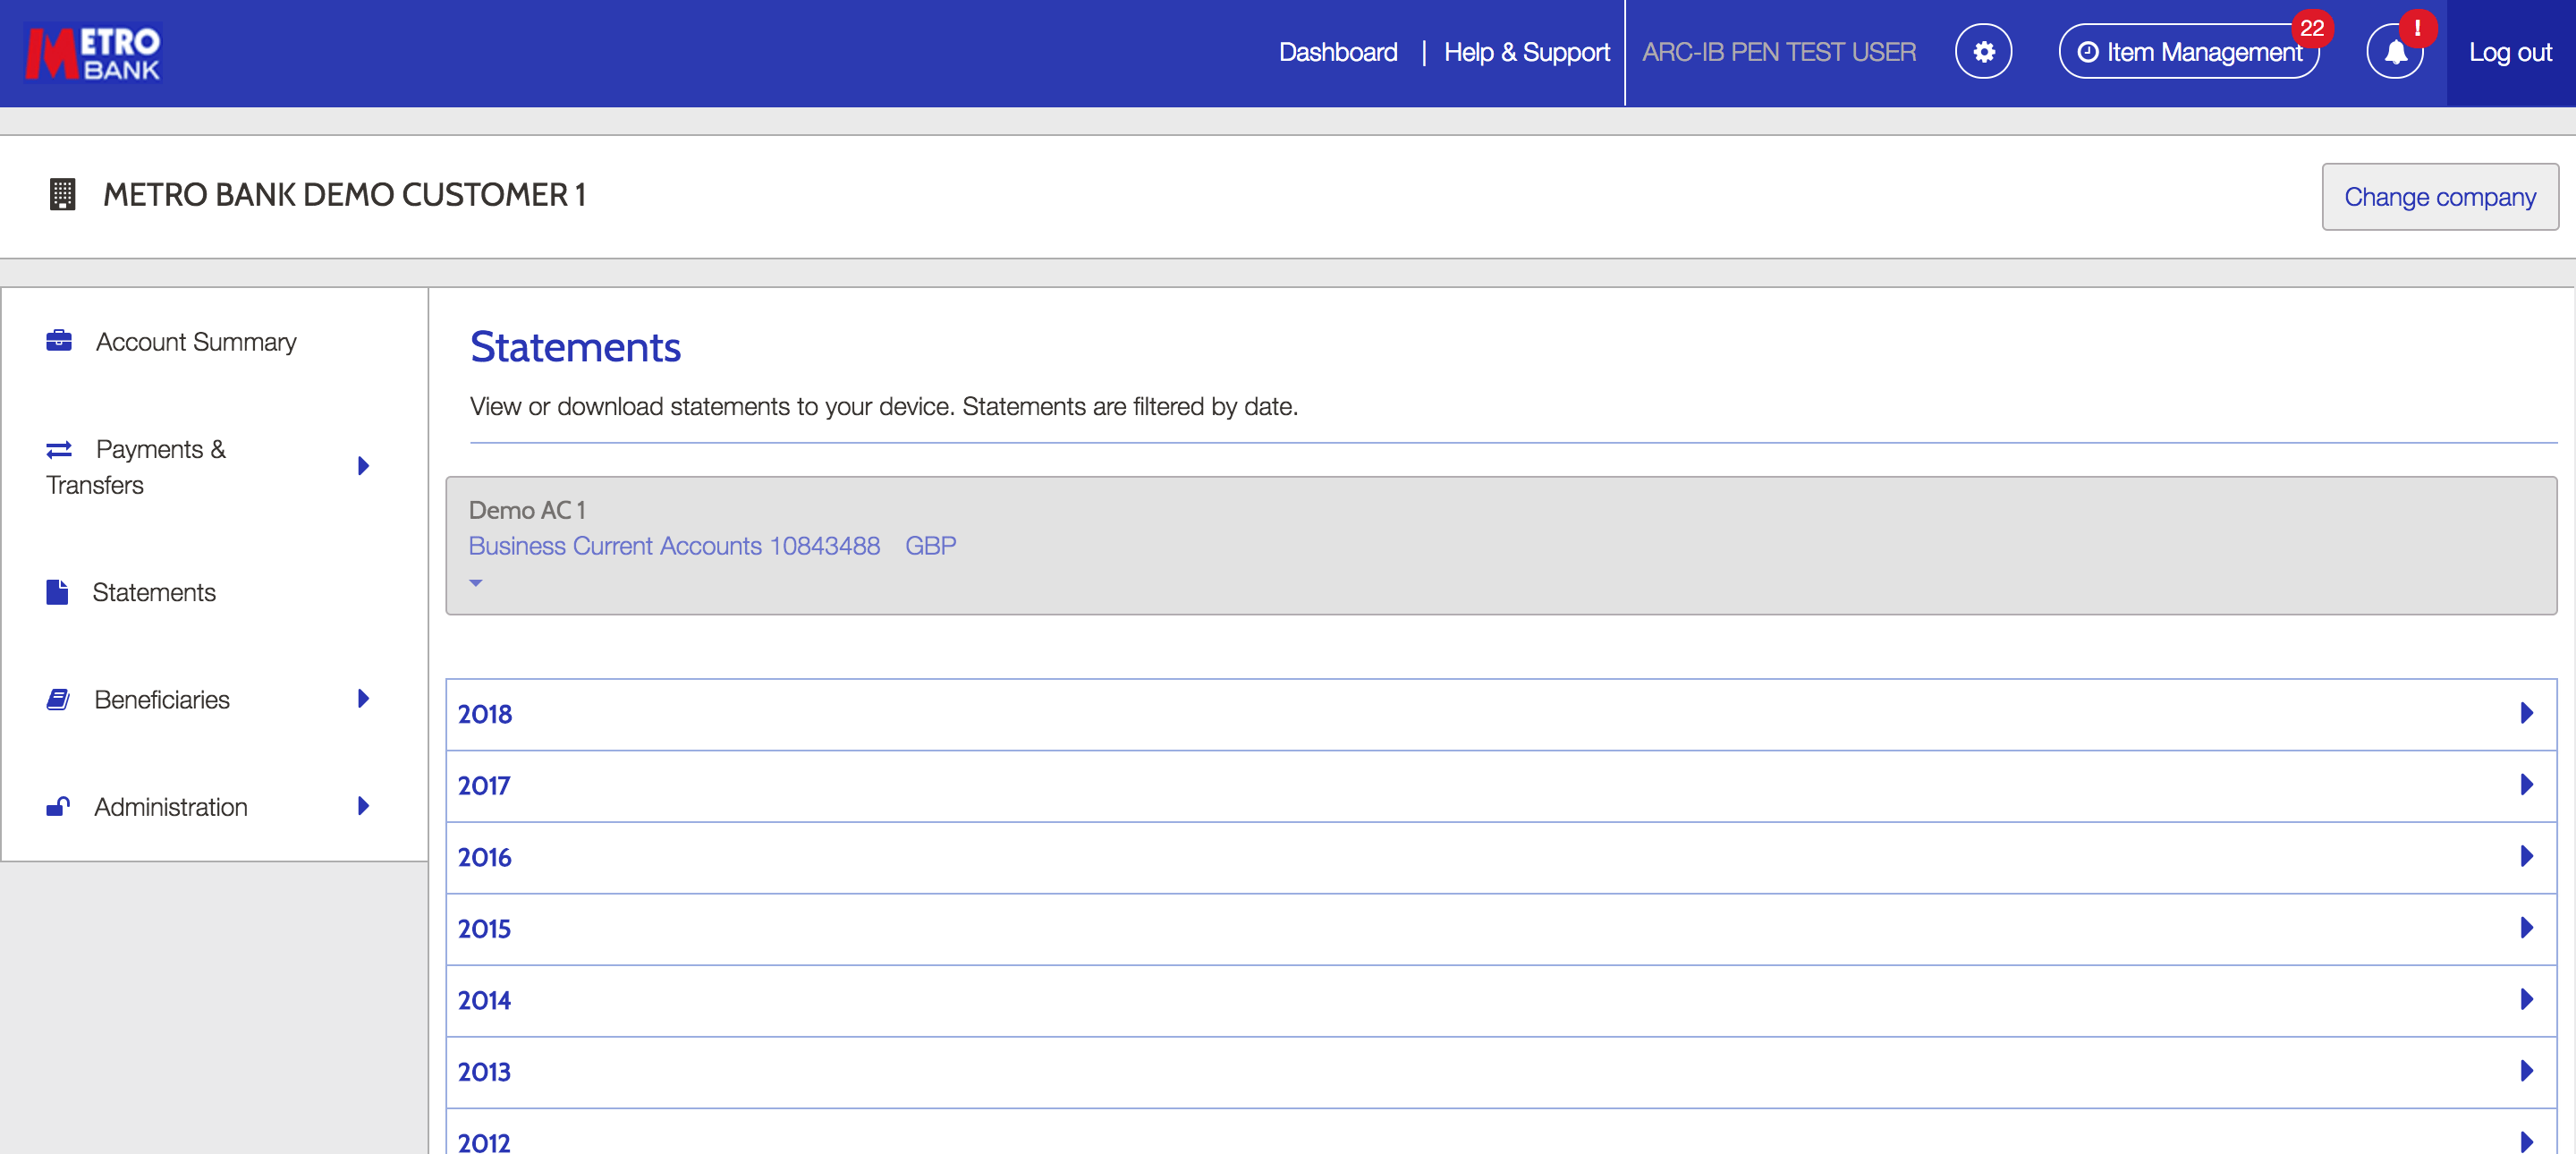Click Help & Support menu item
The width and height of the screenshot is (2576, 1154).
pyautogui.click(x=1526, y=49)
